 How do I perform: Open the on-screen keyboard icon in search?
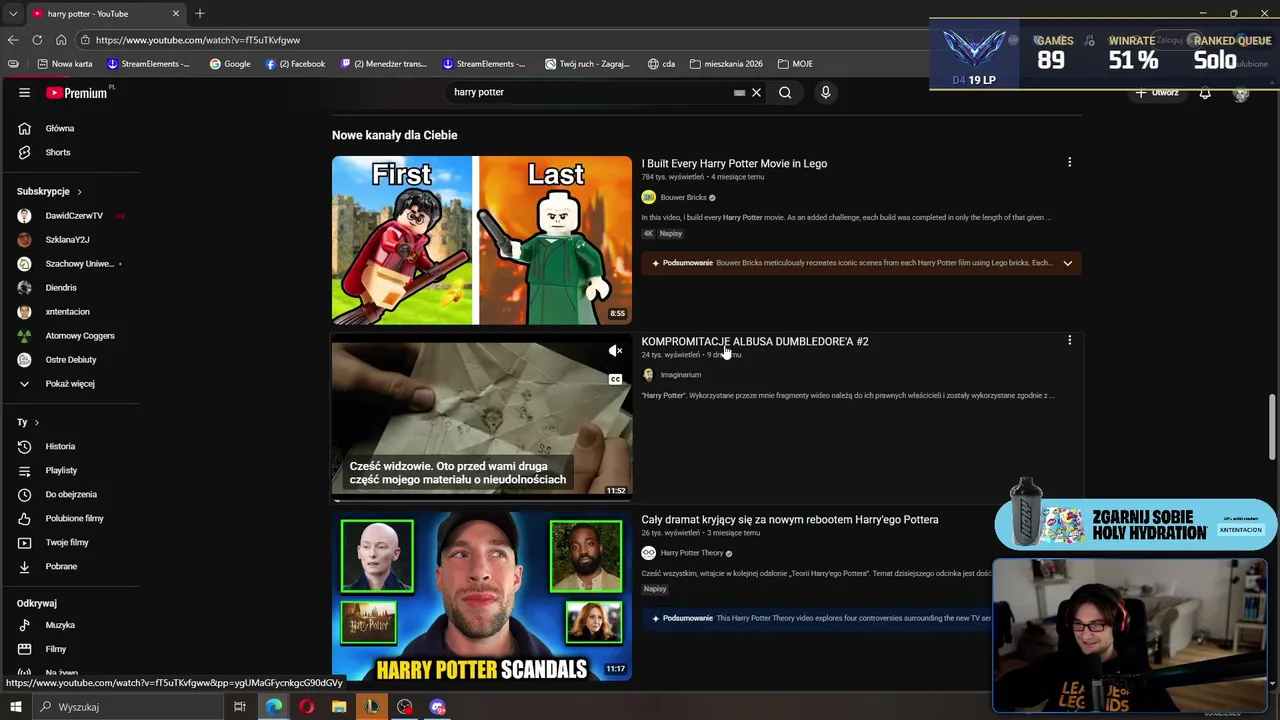pos(739,93)
